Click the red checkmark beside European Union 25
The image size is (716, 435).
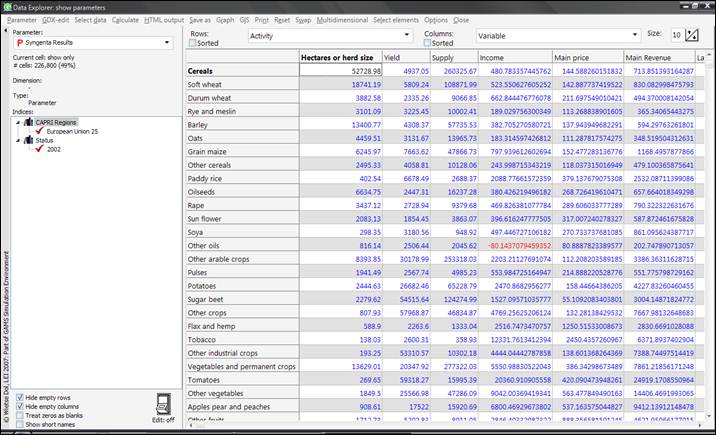pos(39,130)
